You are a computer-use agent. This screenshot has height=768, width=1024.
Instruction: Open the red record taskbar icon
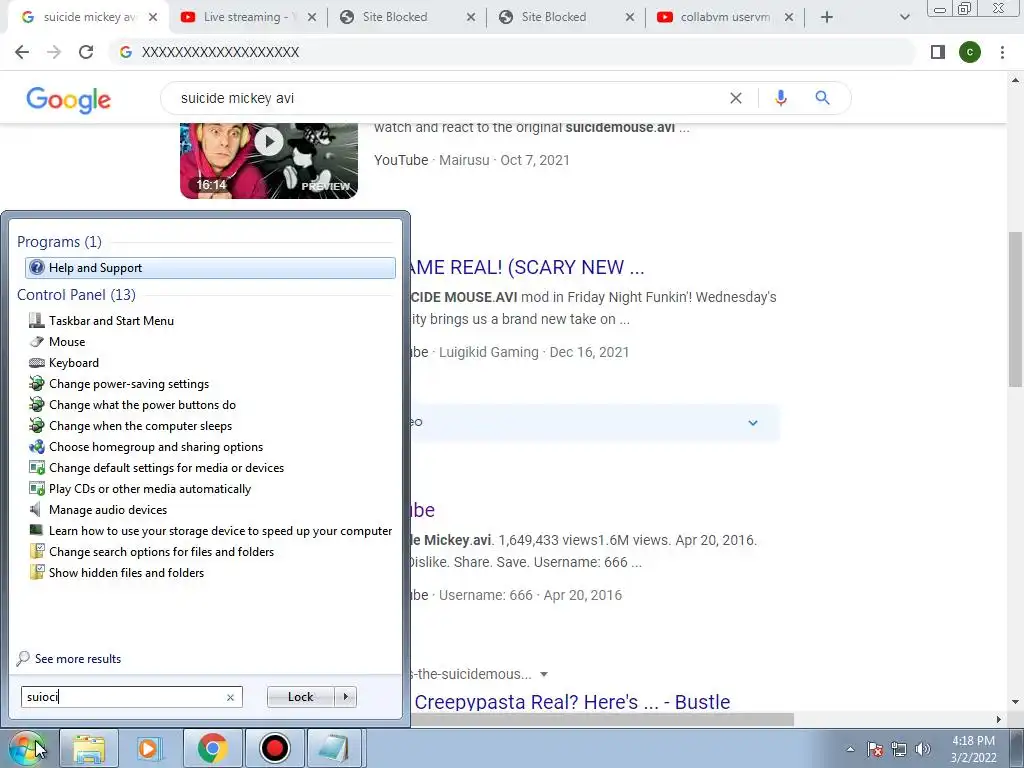[x=274, y=748]
